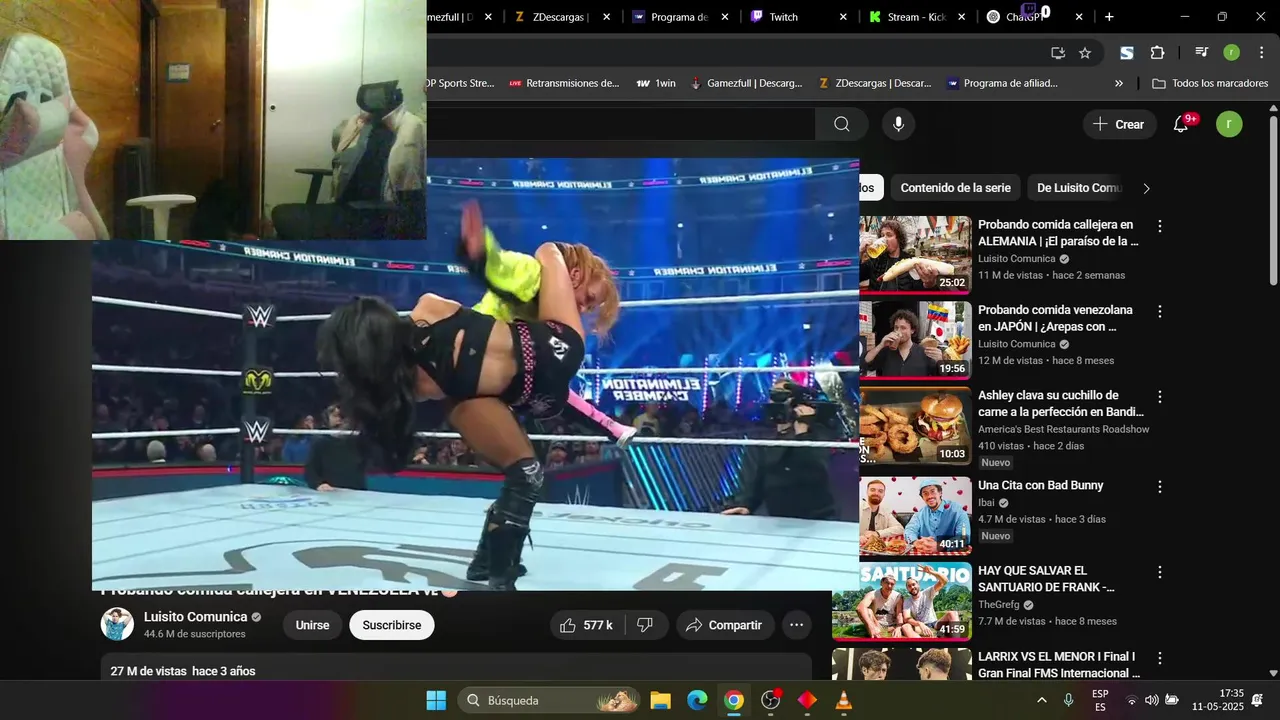The image size is (1280, 720).
Task: Like the video with thumbs up
Action: pyautogui.click(x=588, y=625)
